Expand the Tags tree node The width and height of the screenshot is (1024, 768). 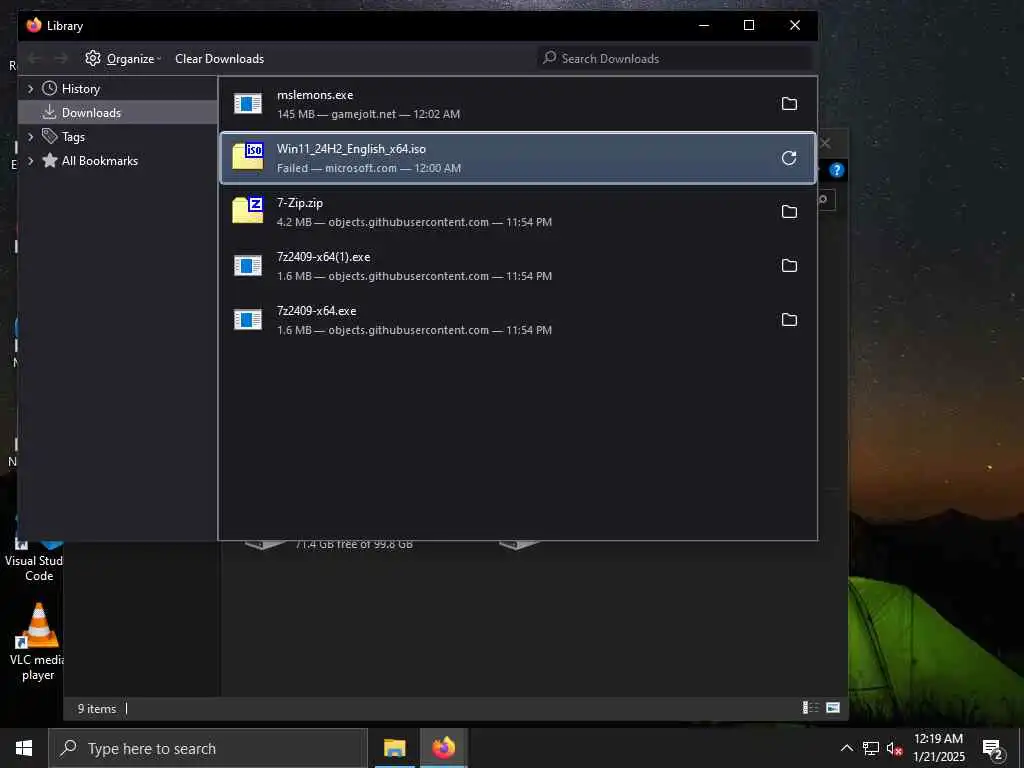tap(30, 136)
